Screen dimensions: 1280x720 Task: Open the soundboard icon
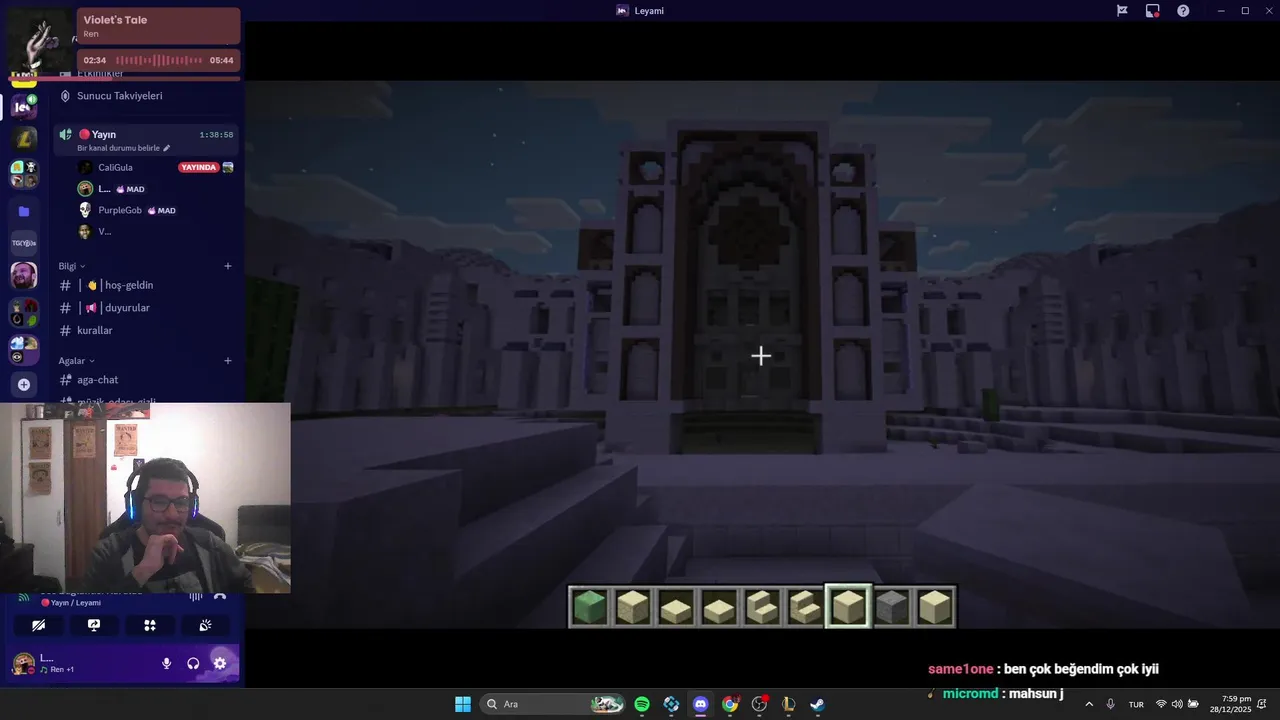point(205,625)
